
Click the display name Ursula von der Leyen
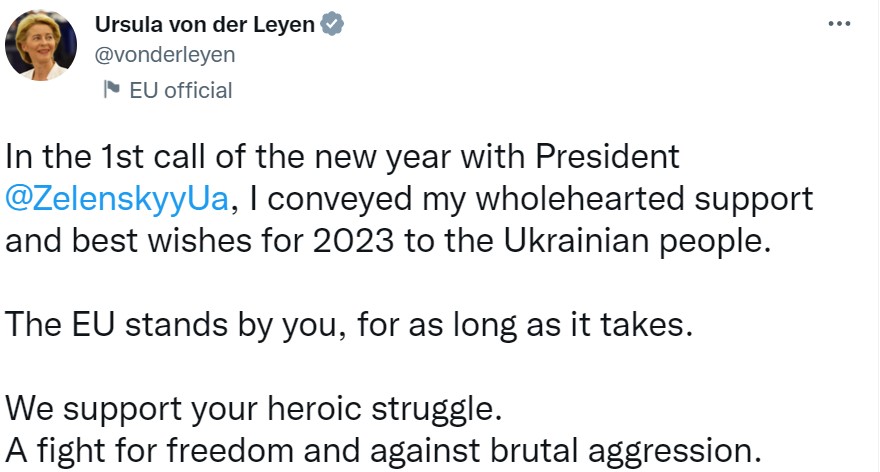click(x=204, y=24)
